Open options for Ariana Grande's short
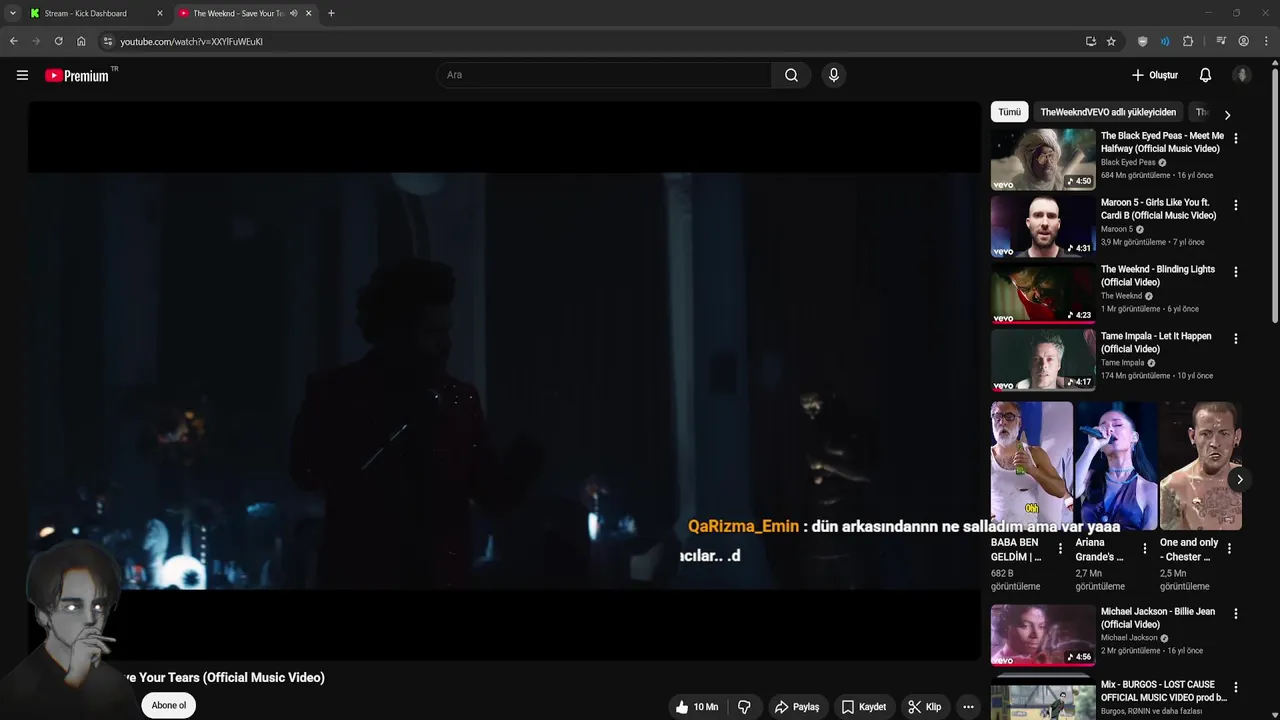 coord(1146,549)
